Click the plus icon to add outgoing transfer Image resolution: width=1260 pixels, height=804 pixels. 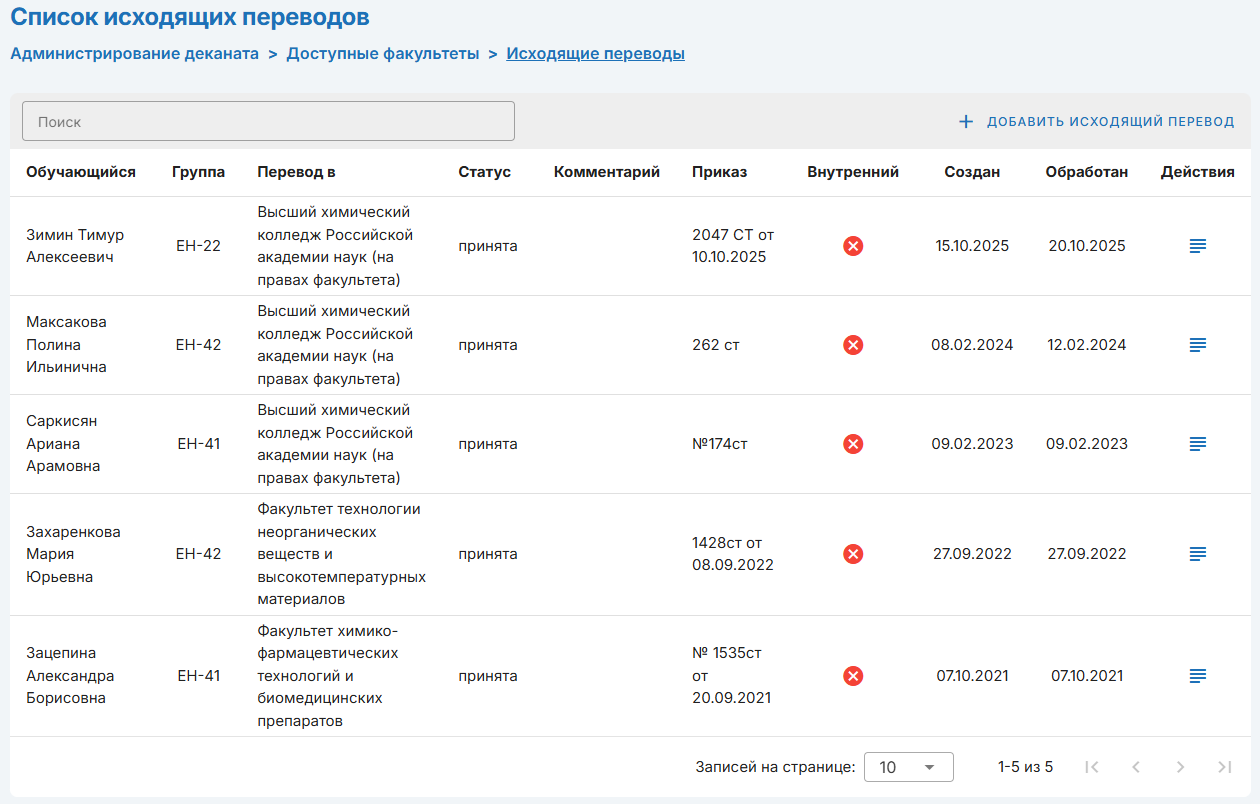tap(966, 122)
